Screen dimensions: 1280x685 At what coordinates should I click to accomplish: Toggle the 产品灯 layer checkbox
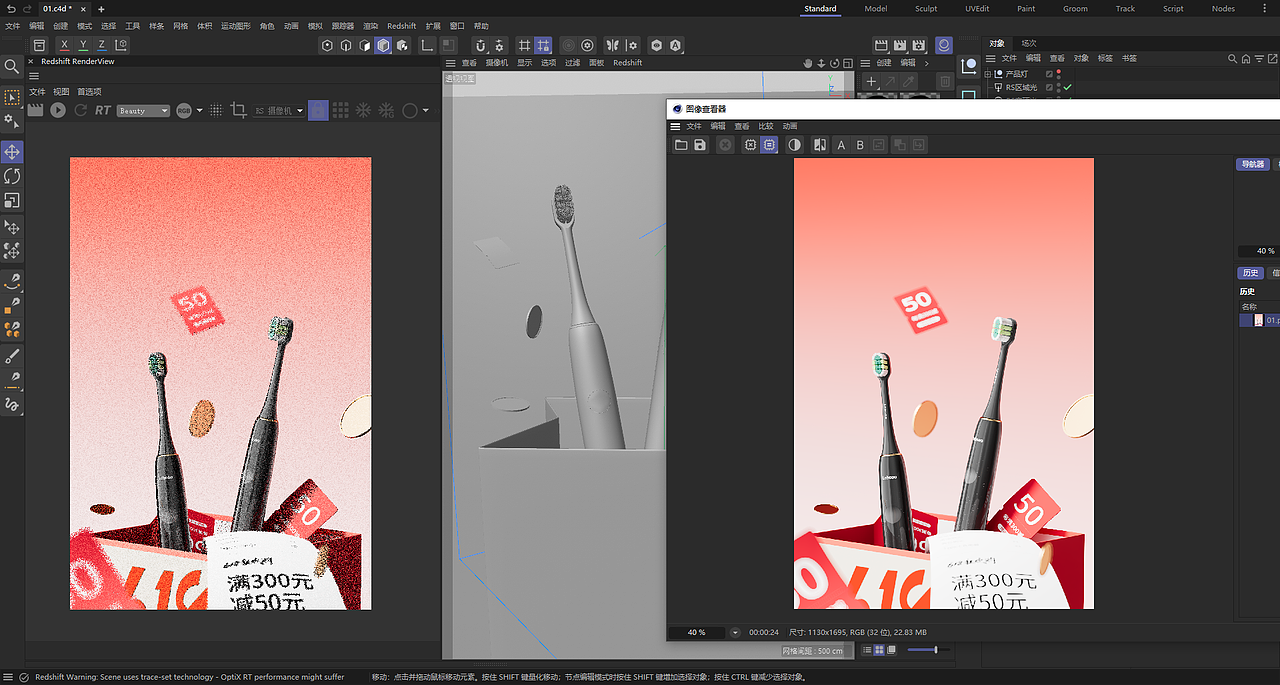coord(1049,74)
